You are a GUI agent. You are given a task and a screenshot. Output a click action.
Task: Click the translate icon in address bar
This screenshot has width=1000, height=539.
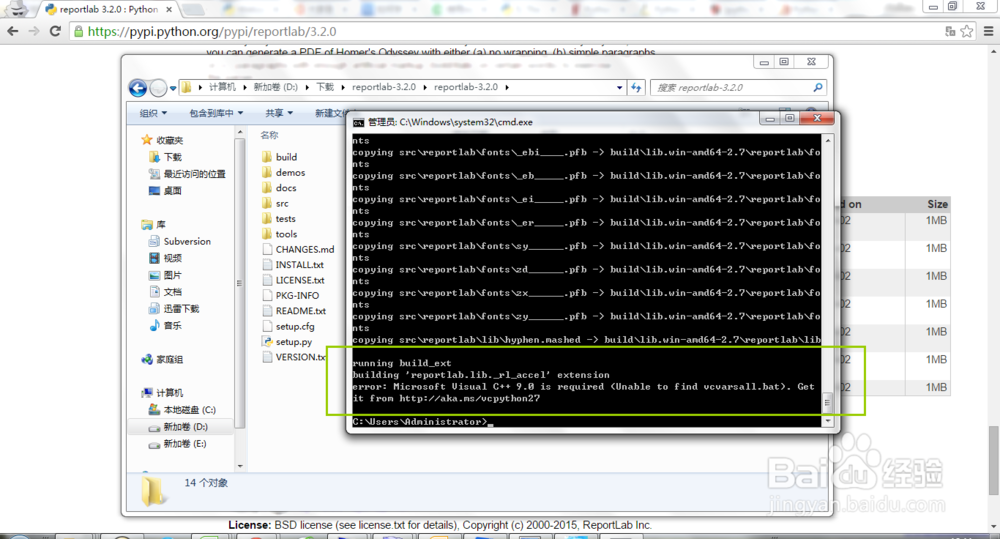point(950,31)
